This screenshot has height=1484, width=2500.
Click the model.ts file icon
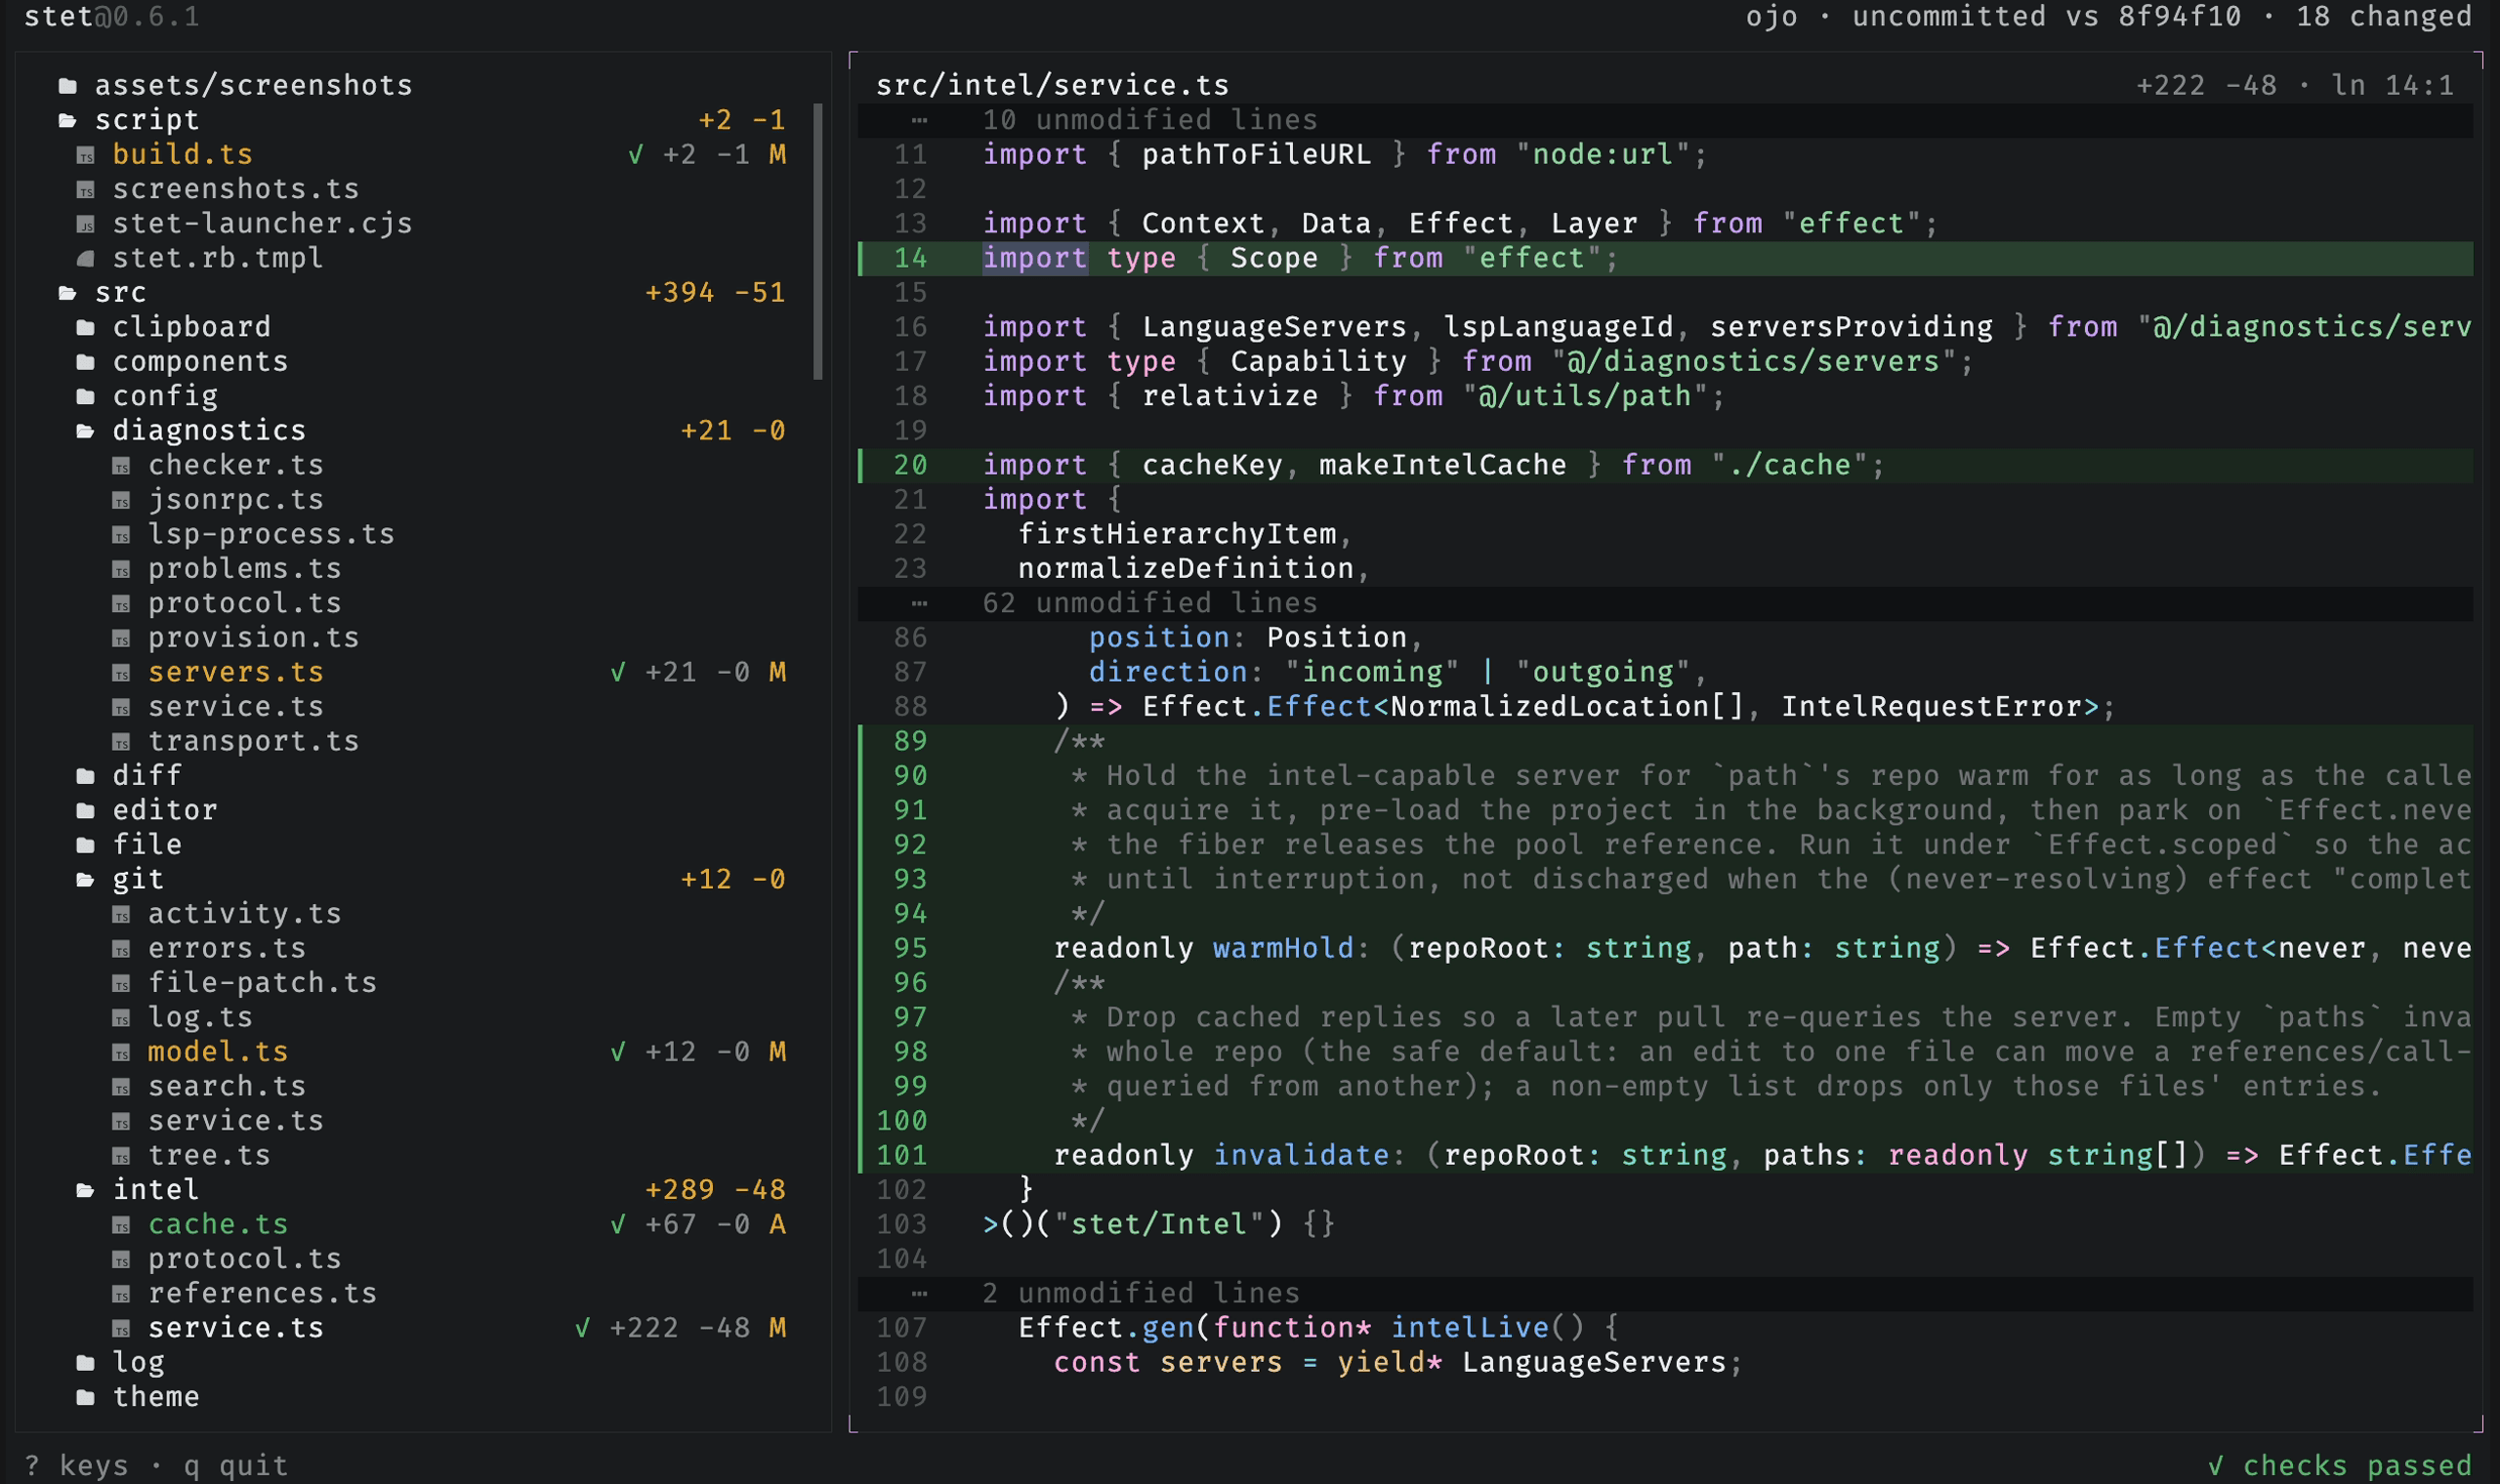coord(121,1052)
